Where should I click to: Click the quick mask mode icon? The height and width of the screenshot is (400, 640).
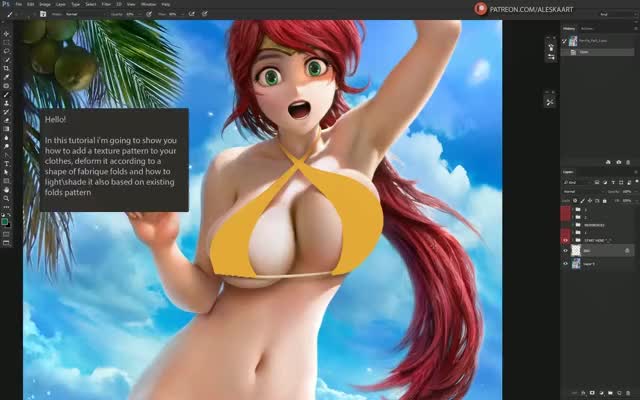pyautogui.click(x=6, y=234)
